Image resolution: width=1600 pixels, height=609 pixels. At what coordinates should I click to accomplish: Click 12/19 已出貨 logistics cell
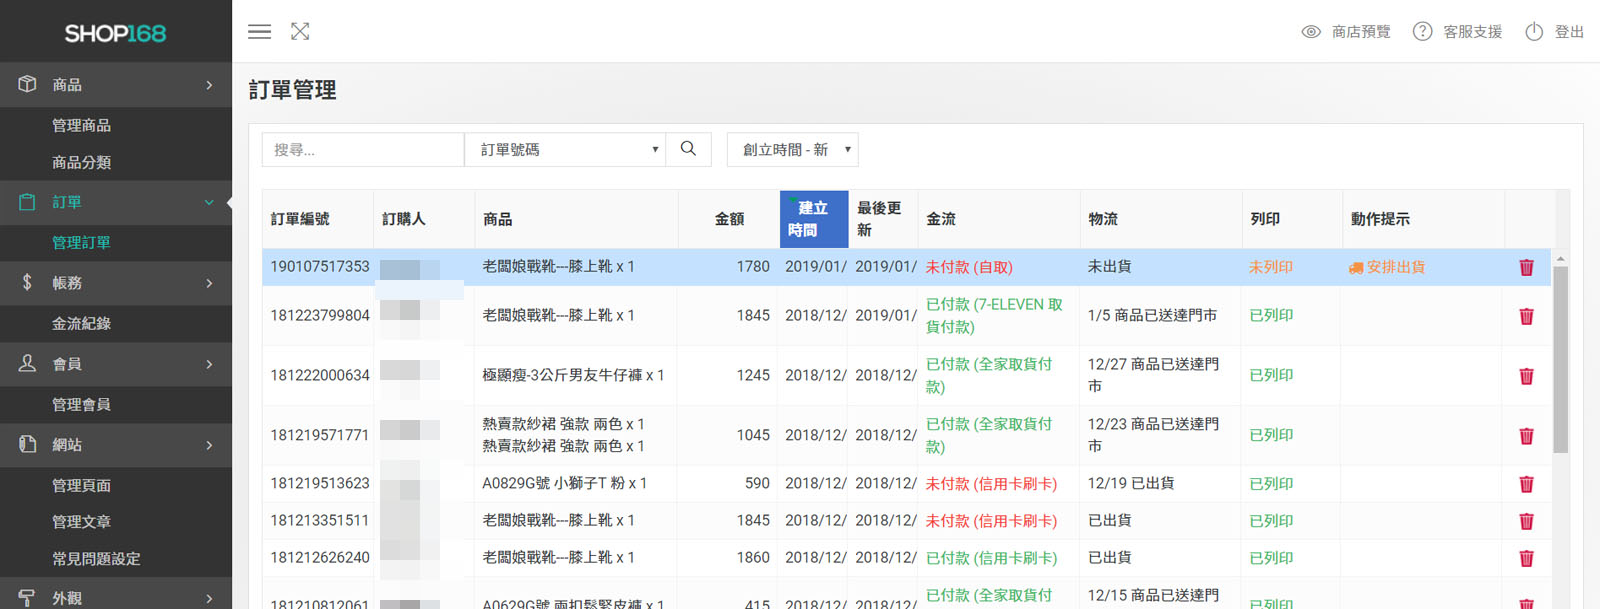[1131, 483]
